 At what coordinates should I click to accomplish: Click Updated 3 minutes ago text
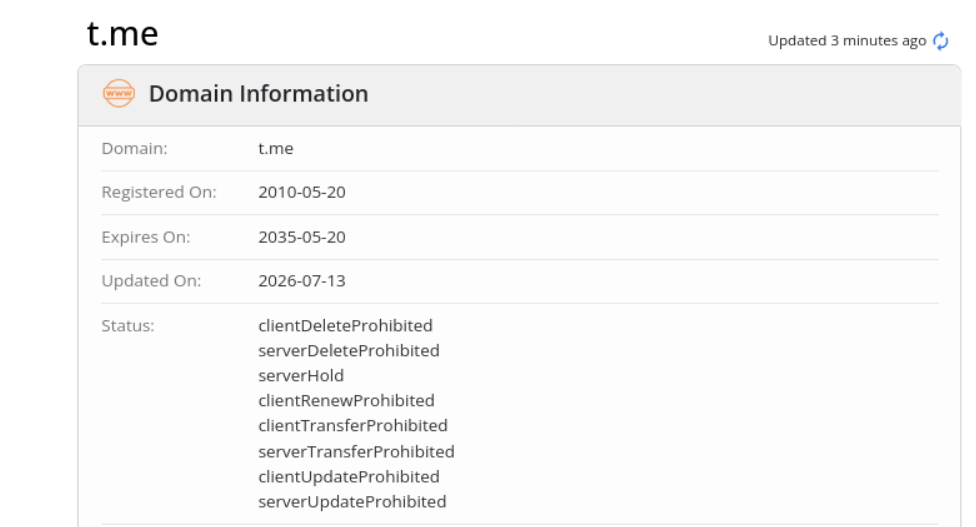(847, 41)
